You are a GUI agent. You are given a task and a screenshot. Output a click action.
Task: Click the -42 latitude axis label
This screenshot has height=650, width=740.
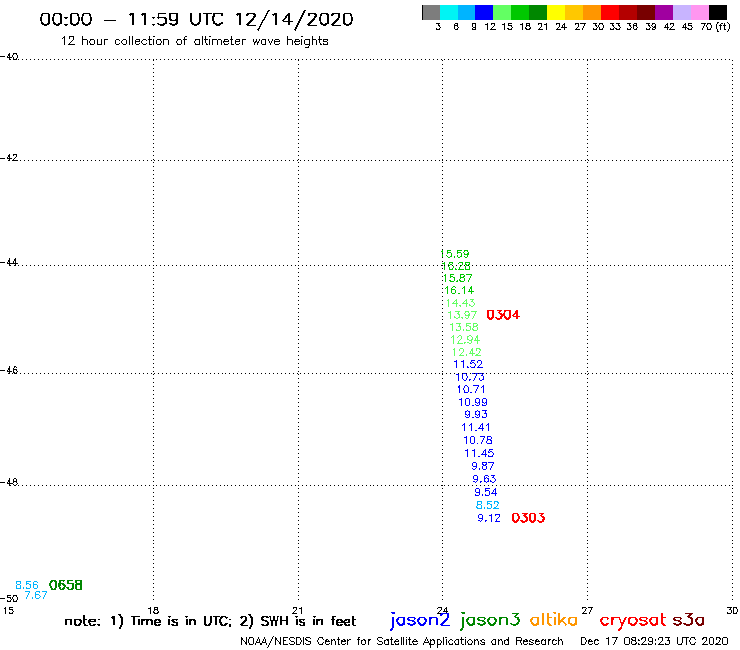9,158
